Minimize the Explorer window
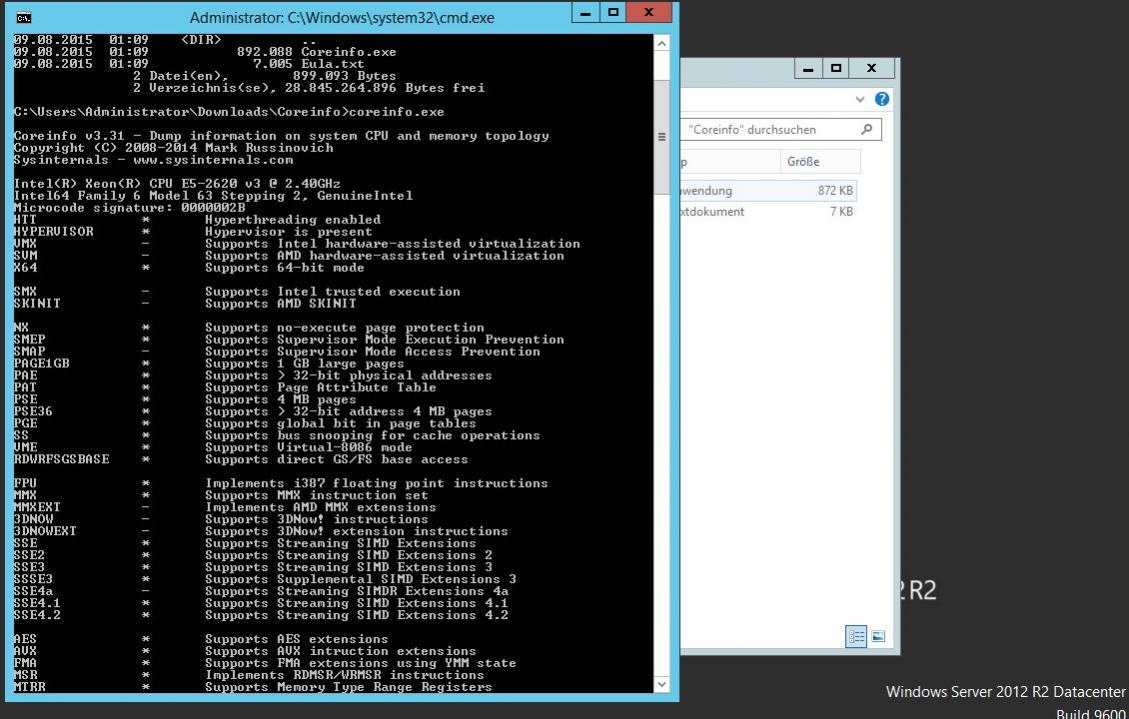The width and height of the screenshot is (1129, 719). point(808,68)
